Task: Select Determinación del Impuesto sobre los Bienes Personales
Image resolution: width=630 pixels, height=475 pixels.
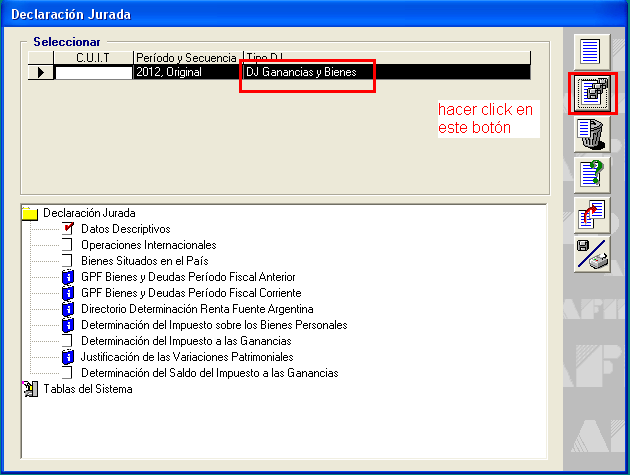Action: (x=214, y=325)
